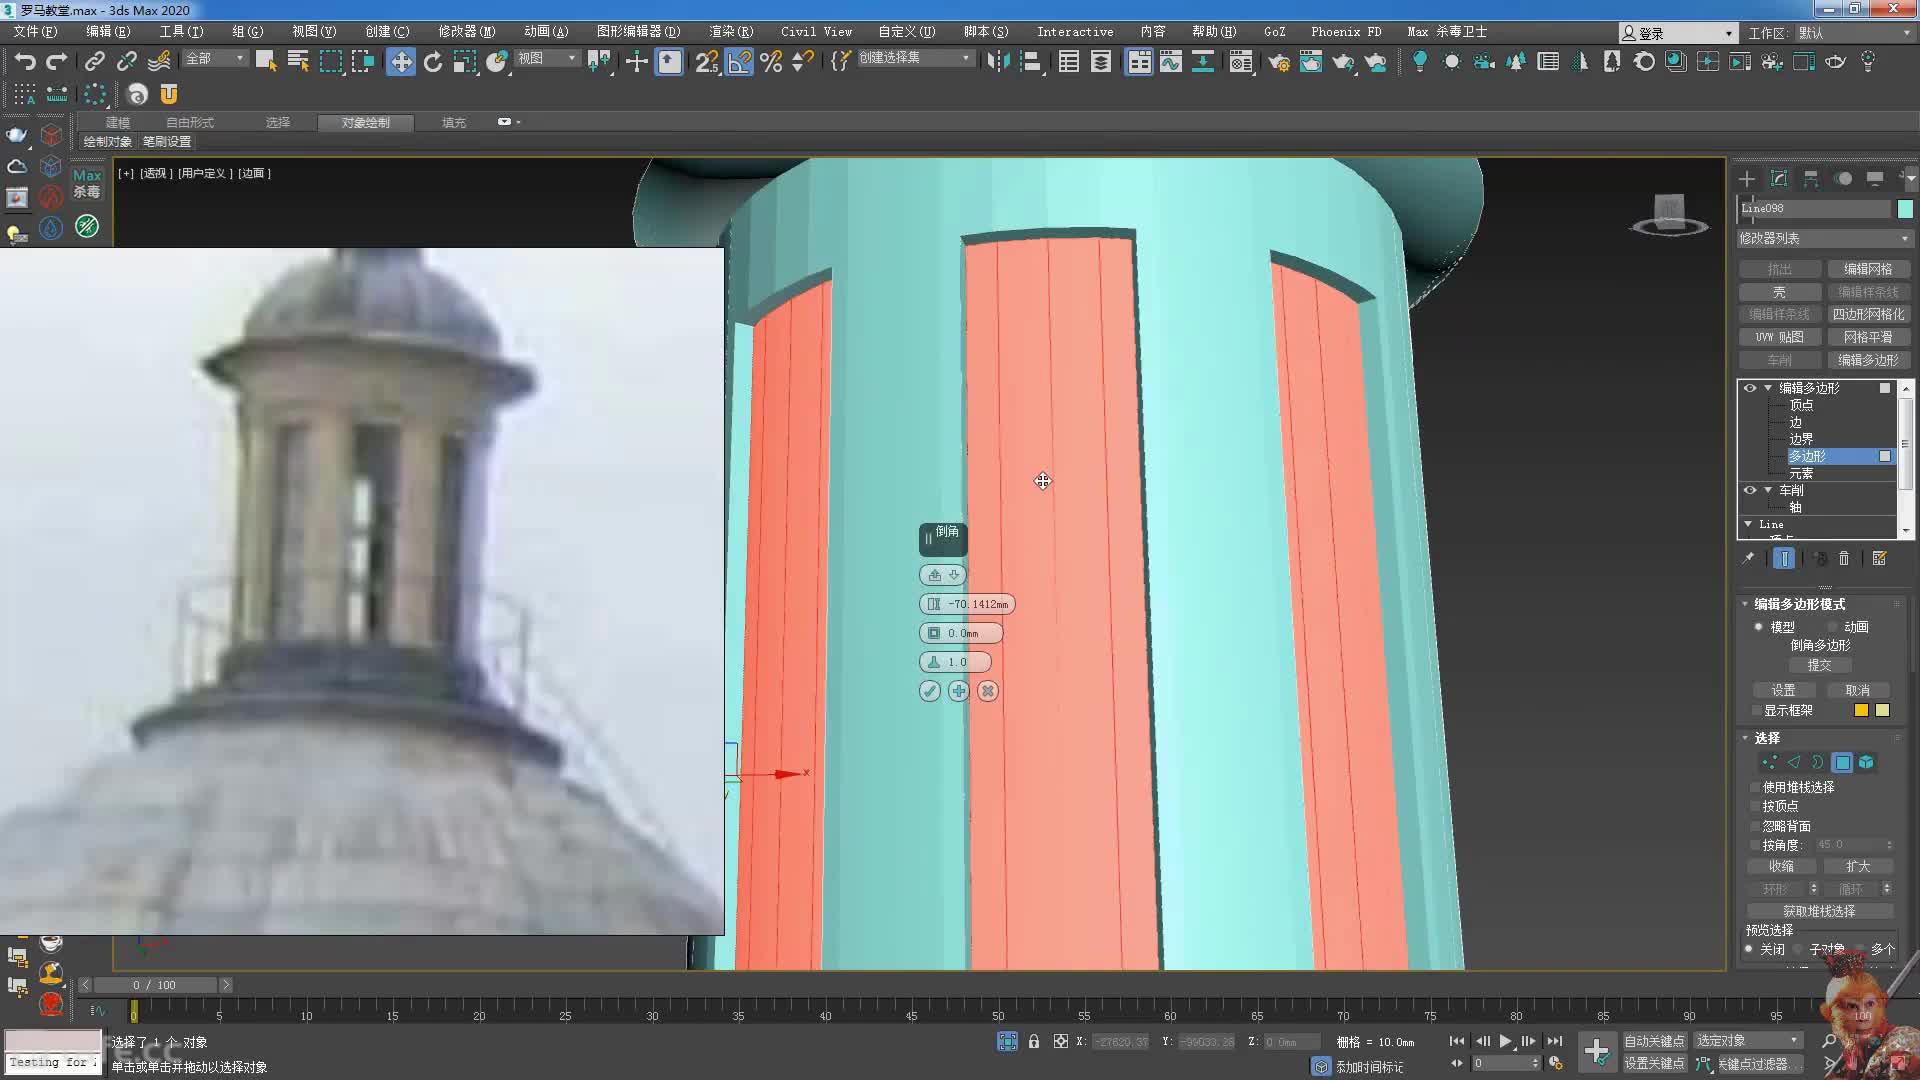Click 网格平滑 modifier button
This screenshot has height=1080, width=1920.
pos(1867,337)
